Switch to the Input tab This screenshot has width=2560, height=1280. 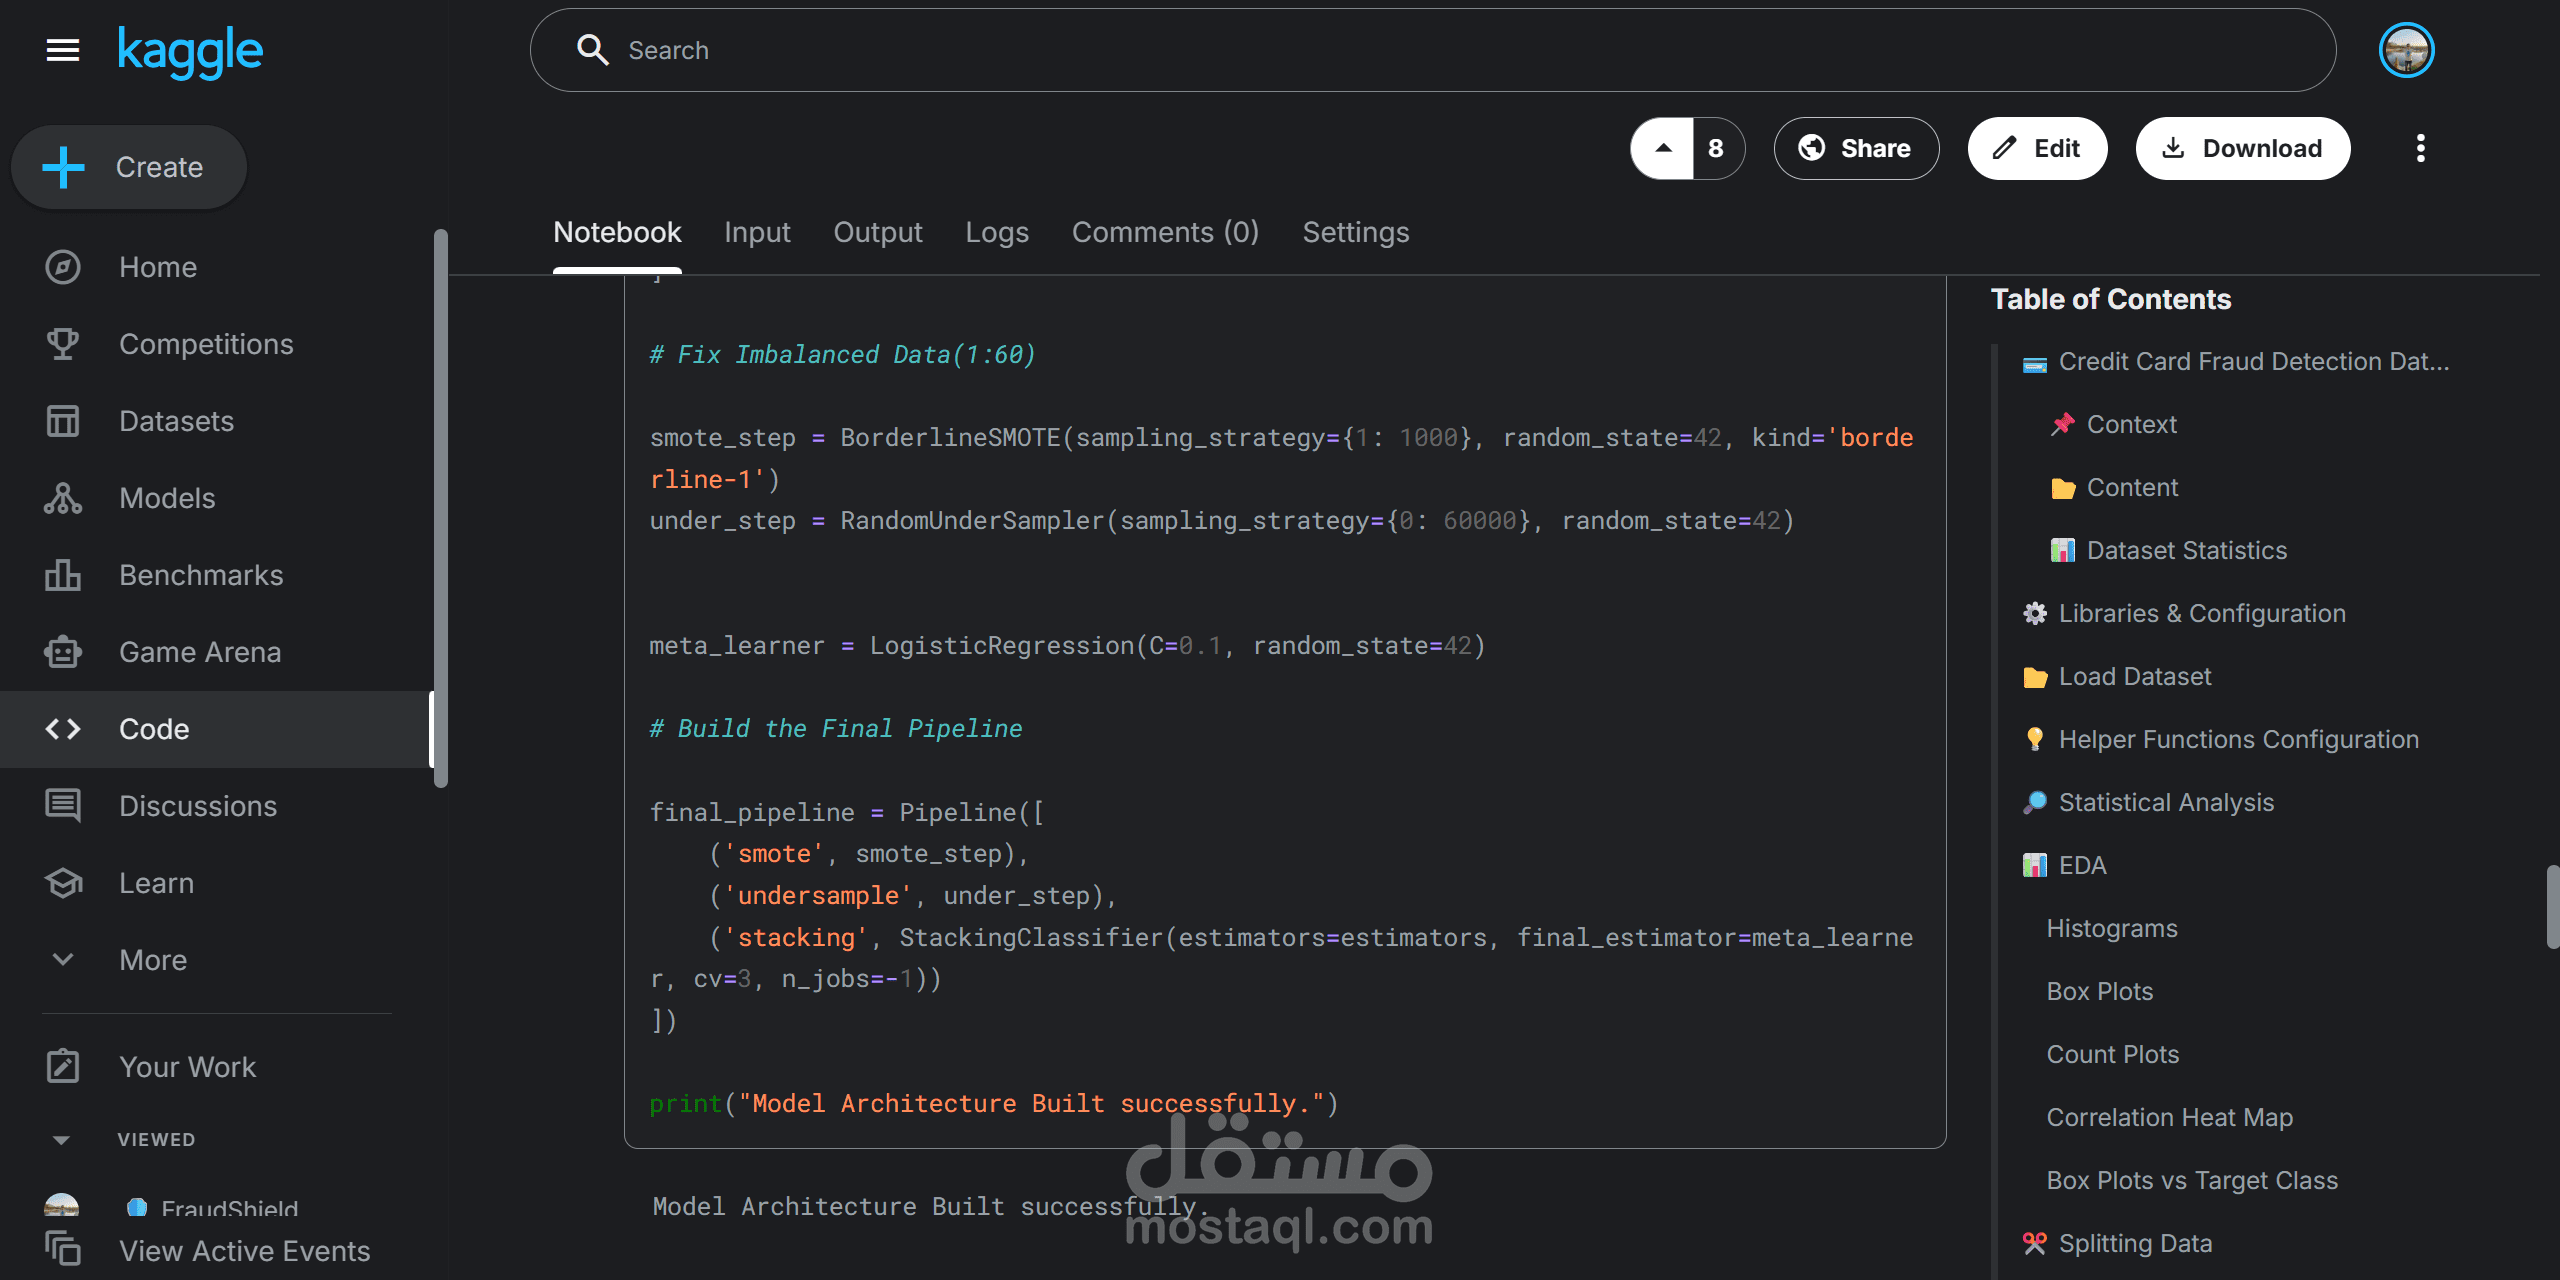pos(757,232)
